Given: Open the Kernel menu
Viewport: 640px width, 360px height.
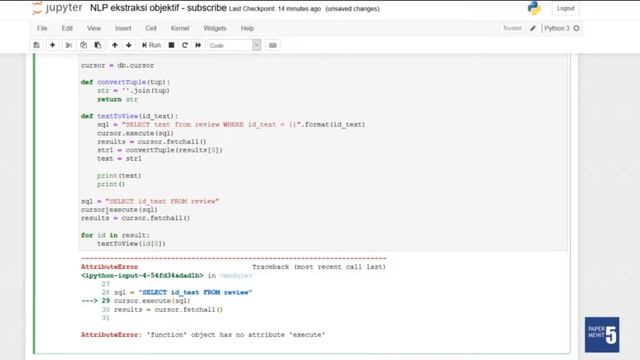Looking at the screenshot, I should (x=180, y=29).
